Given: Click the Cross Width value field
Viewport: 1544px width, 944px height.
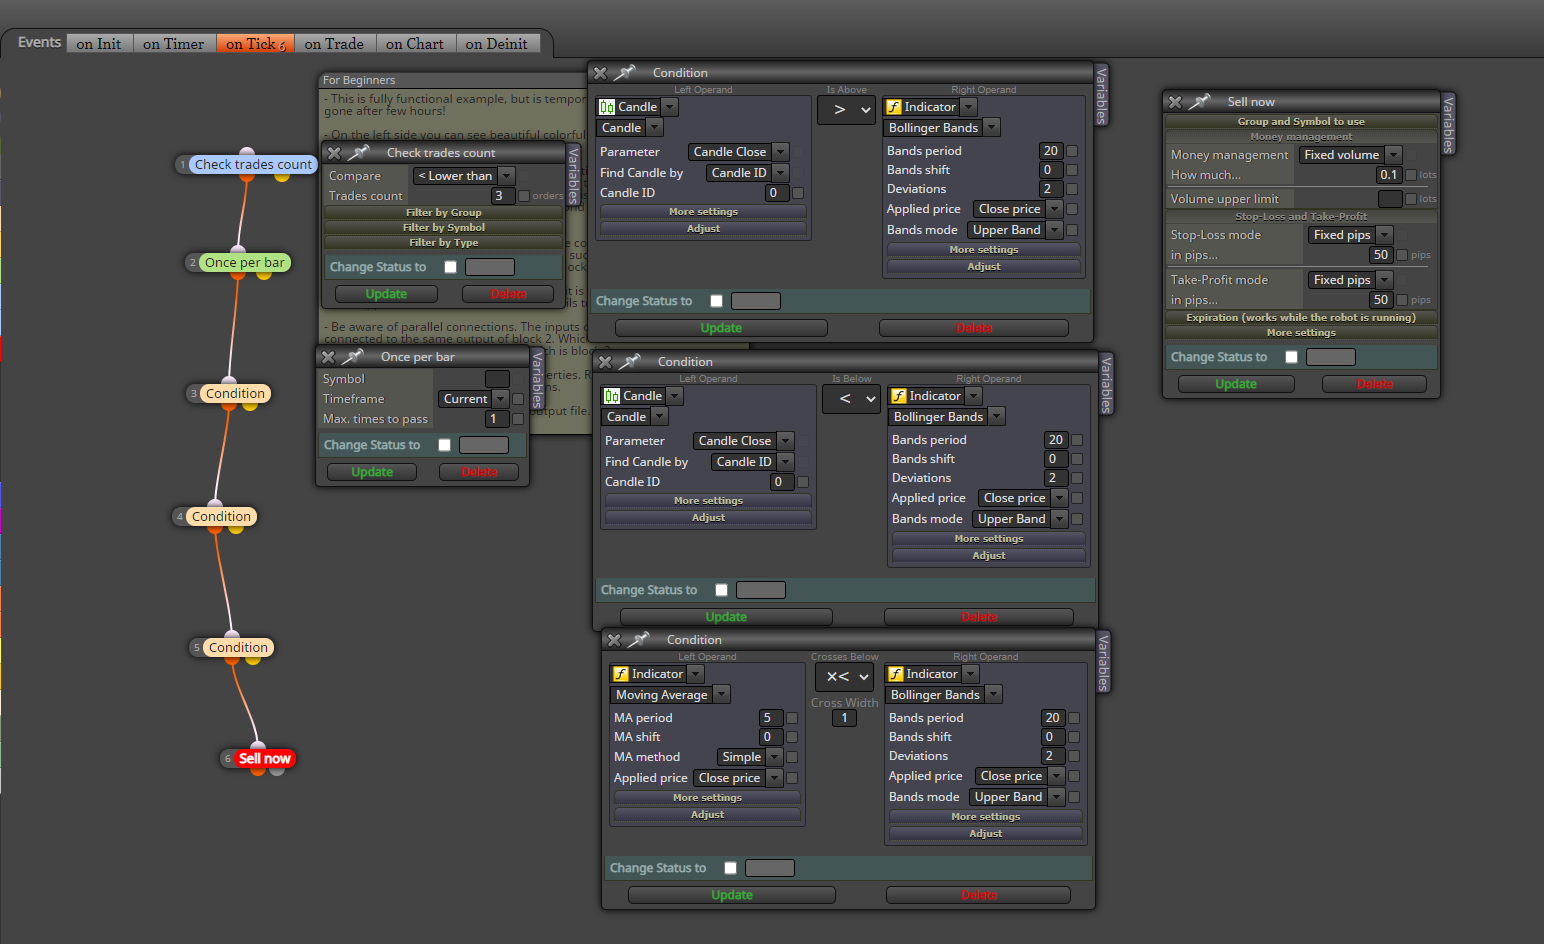Looking at the screenshot, I should tap(844, 718).
